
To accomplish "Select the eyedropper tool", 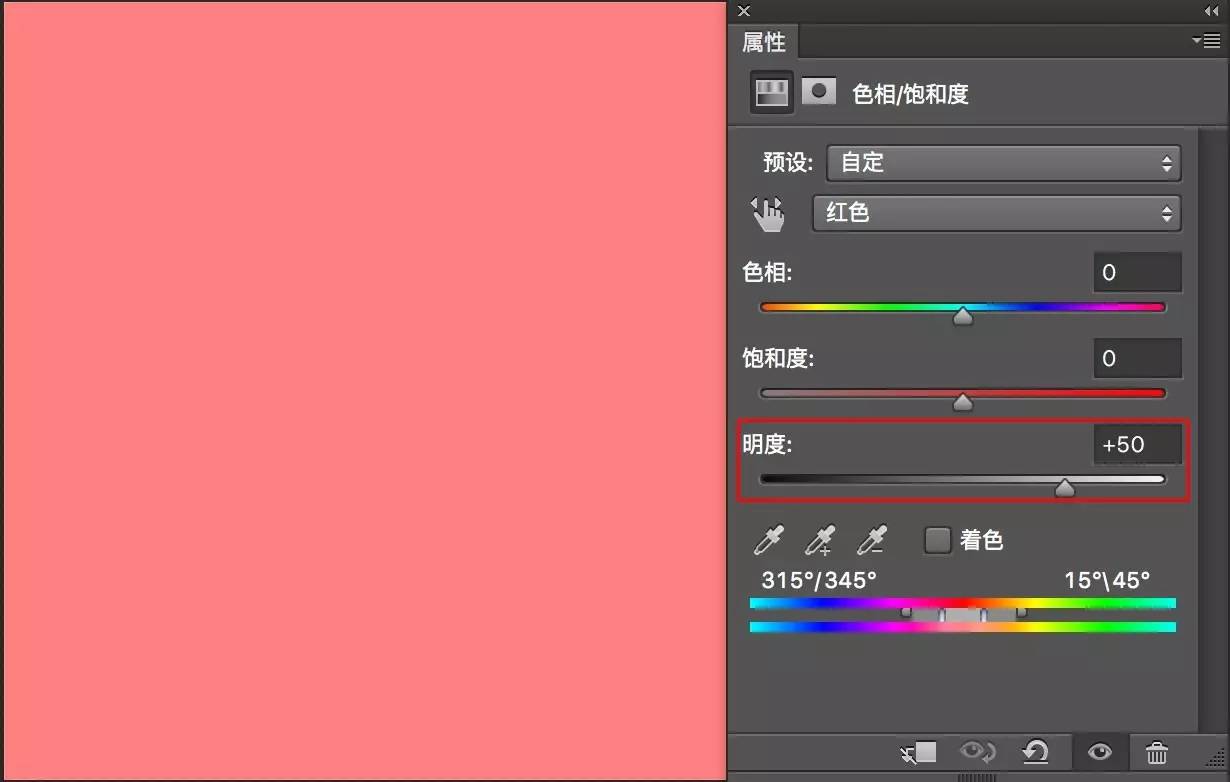I will 769,540.
